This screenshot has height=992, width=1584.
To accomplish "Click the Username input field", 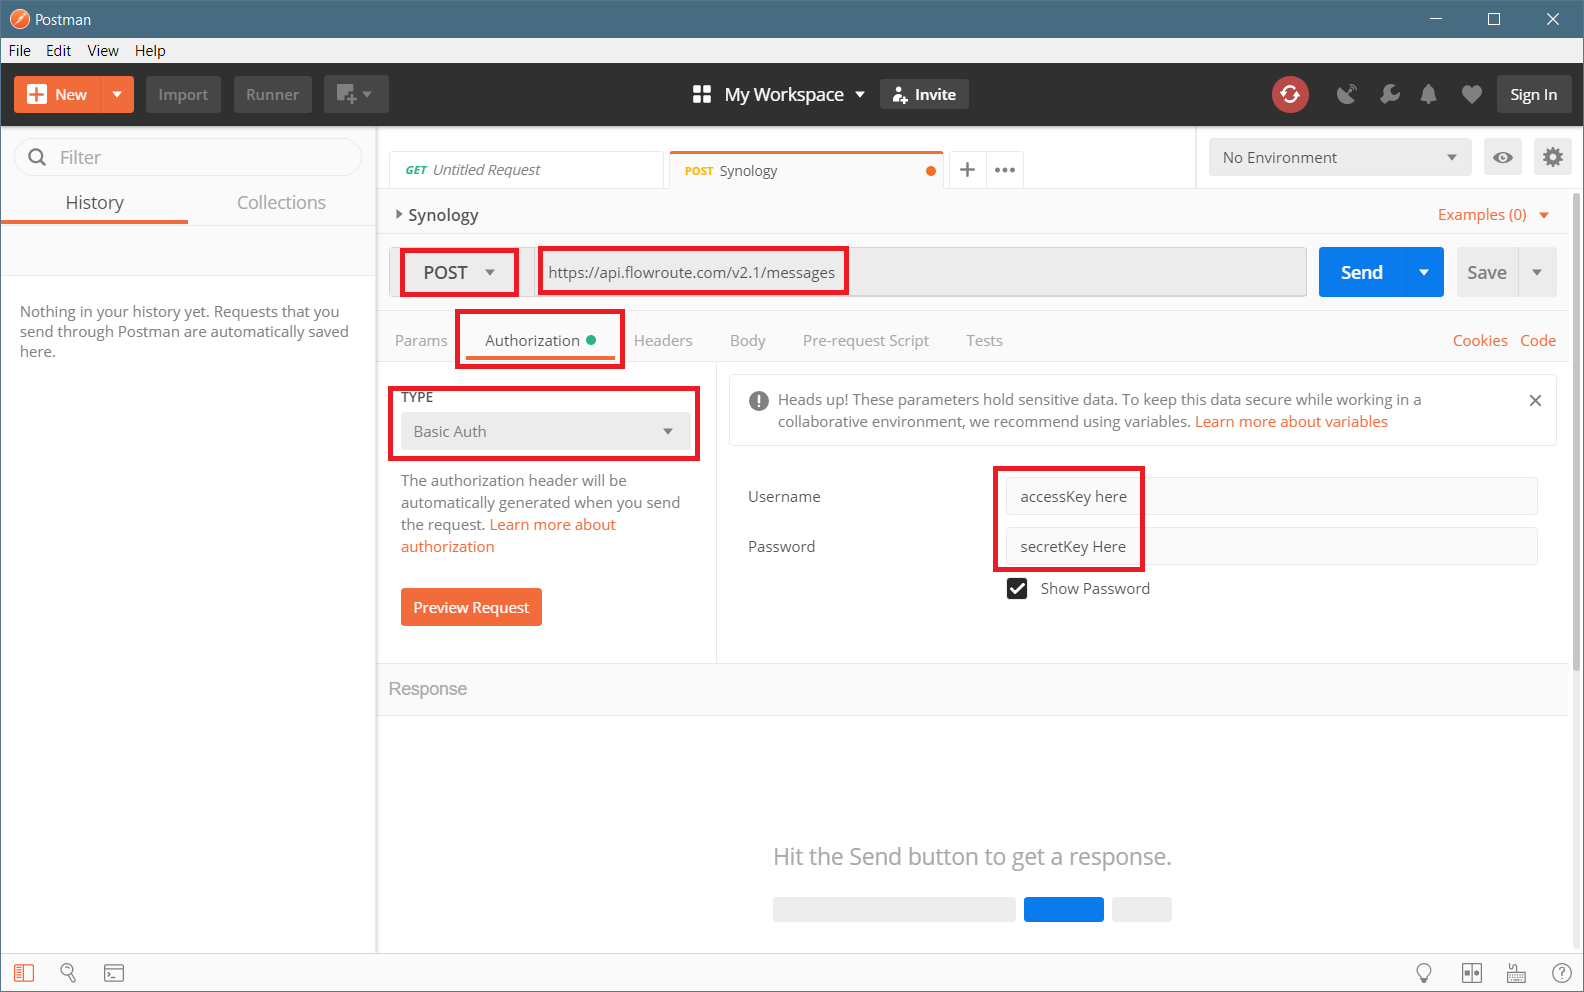I will (x=1271, y=496).
